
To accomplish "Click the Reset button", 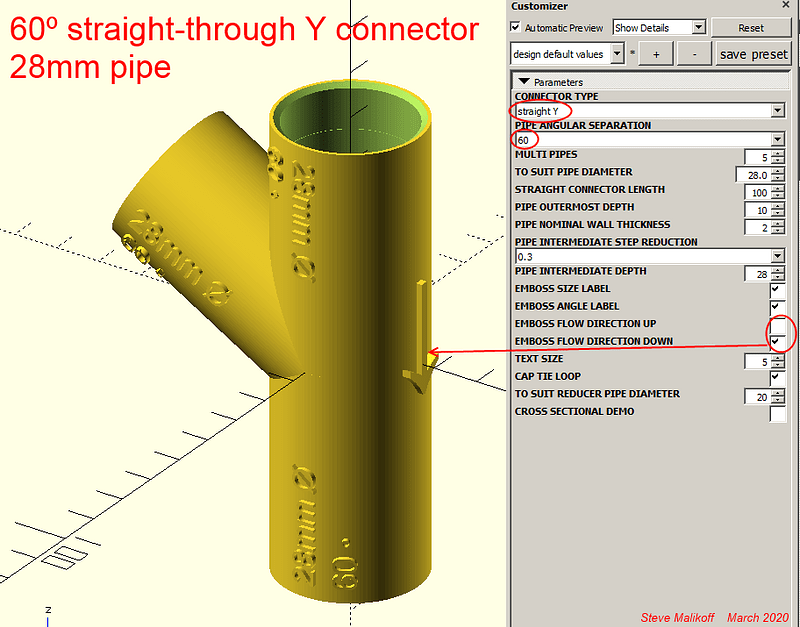I will point(751,28).
